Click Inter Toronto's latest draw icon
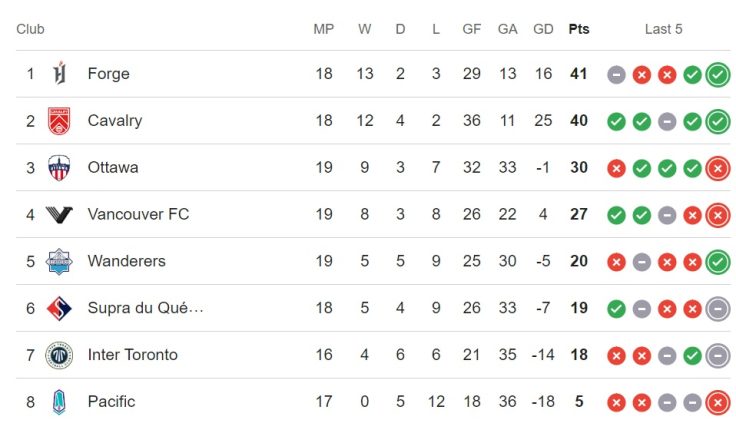 pos(718,356)
